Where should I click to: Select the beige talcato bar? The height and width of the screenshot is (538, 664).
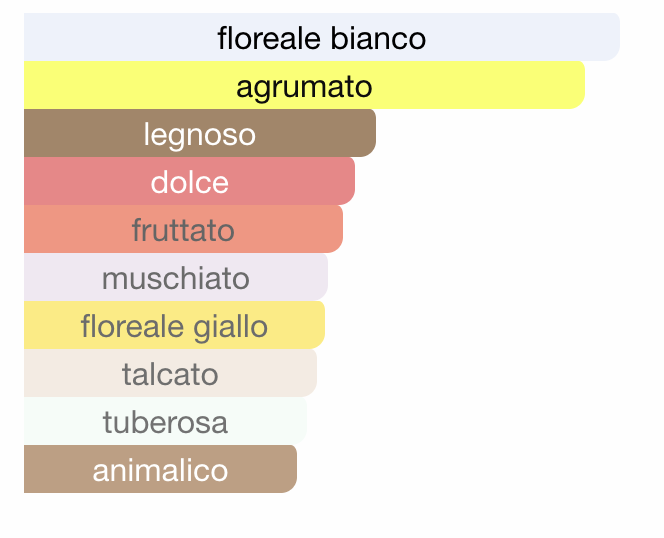[x=170, y=373]
